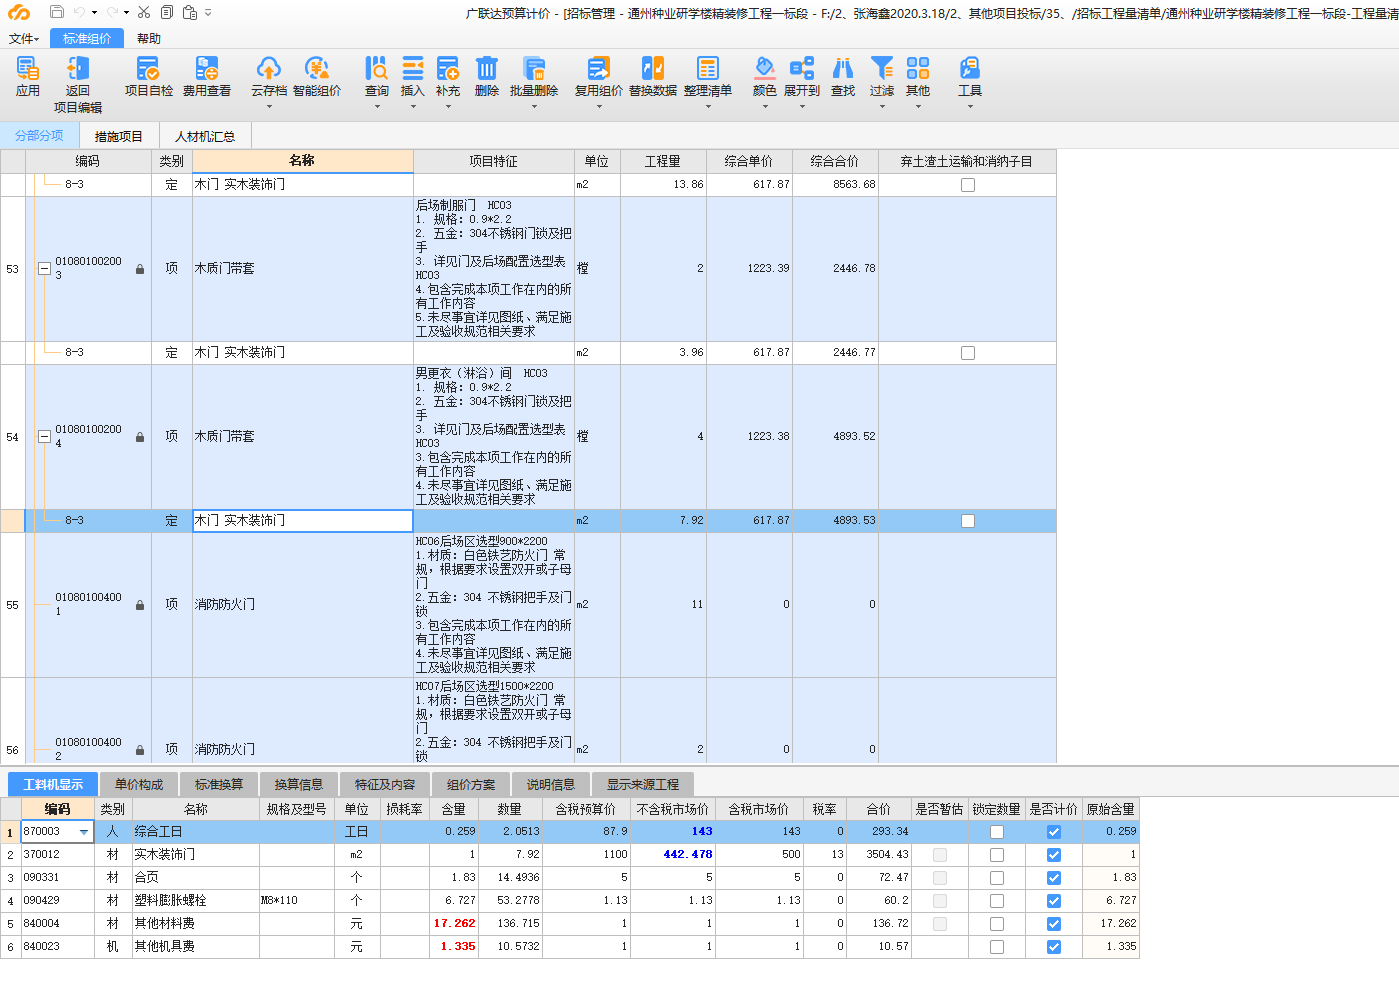Click the 查找 binoculars find icon
Viewport: 1399px width, 1001px height.
pyautogui.click(x=843, y=68)
